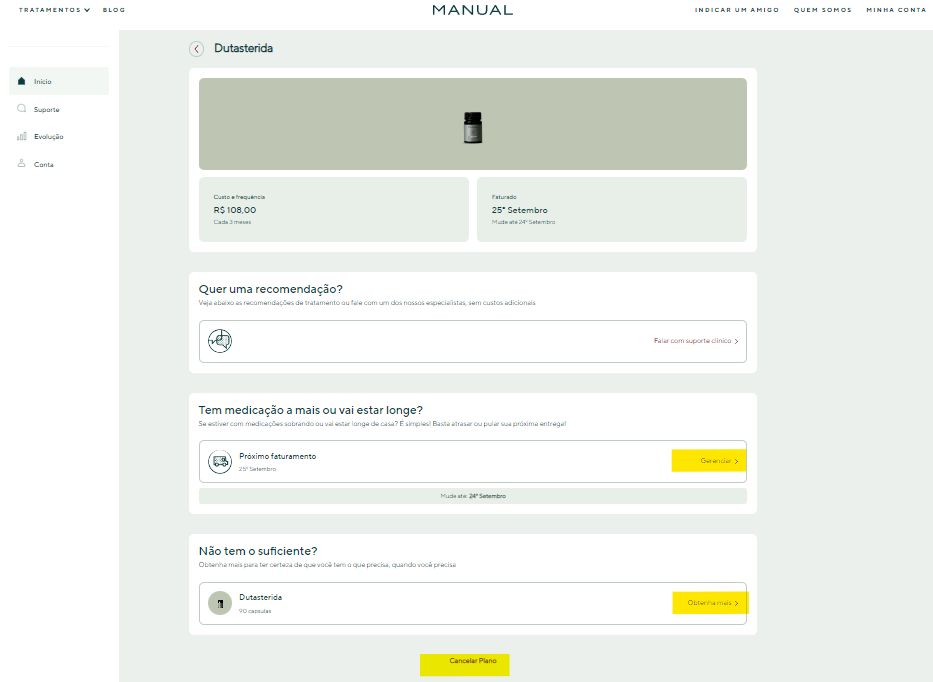This screenshot has width=933, height=682.
Task: Click the back arrow beside Dutasterida
Action: [196, 49]
